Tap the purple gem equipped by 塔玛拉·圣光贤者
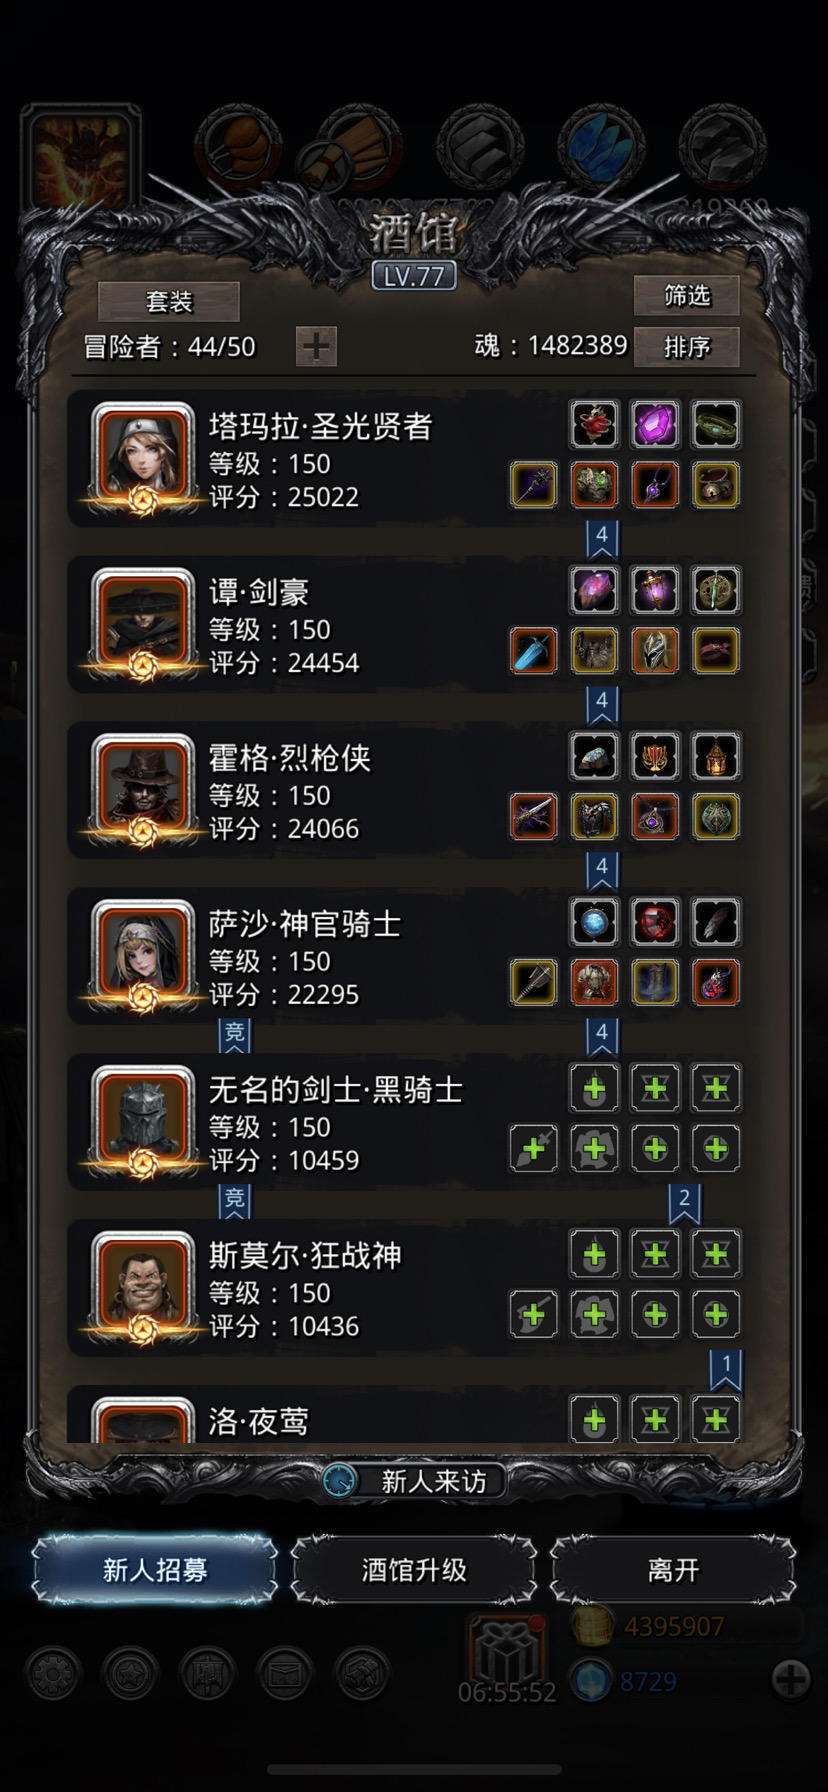 click(x=655, y=425)
